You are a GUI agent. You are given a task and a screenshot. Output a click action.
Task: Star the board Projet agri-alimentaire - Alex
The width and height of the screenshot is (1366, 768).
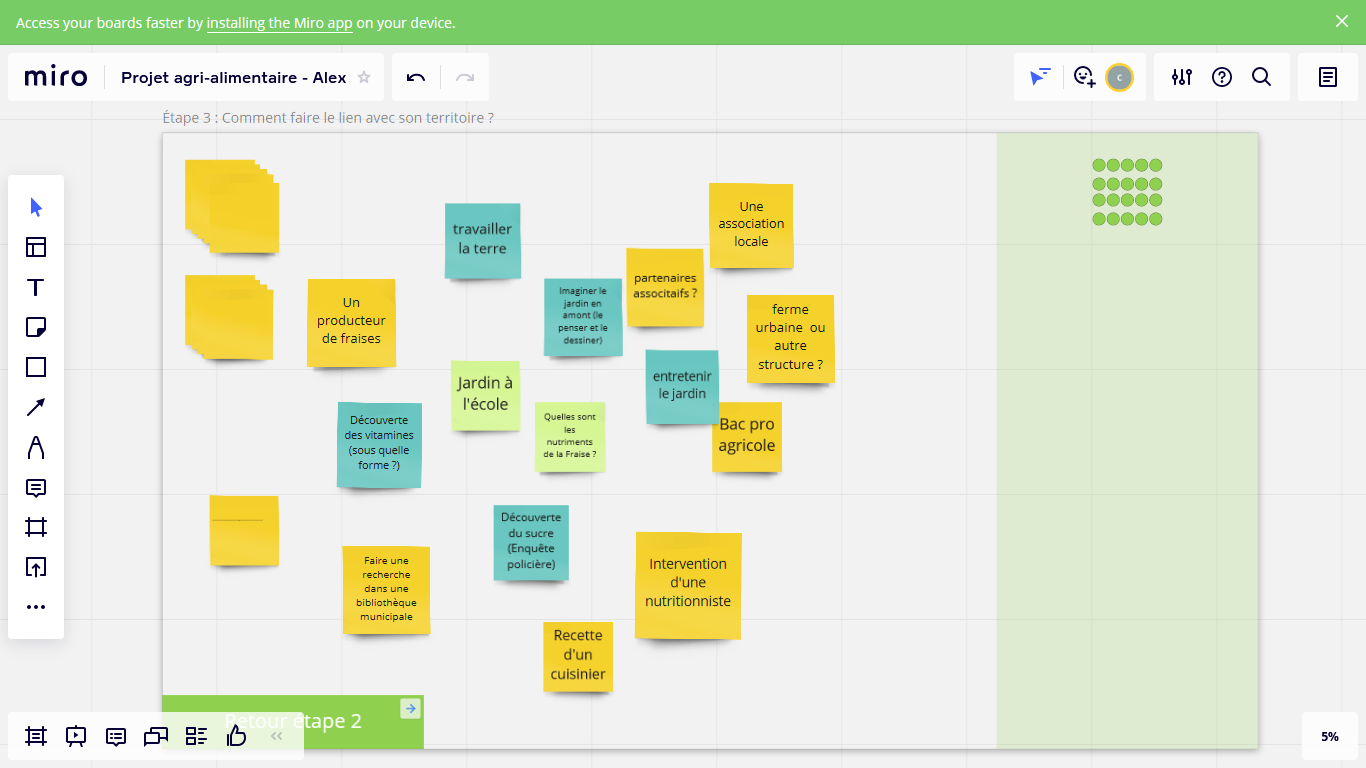pos(364,78)
